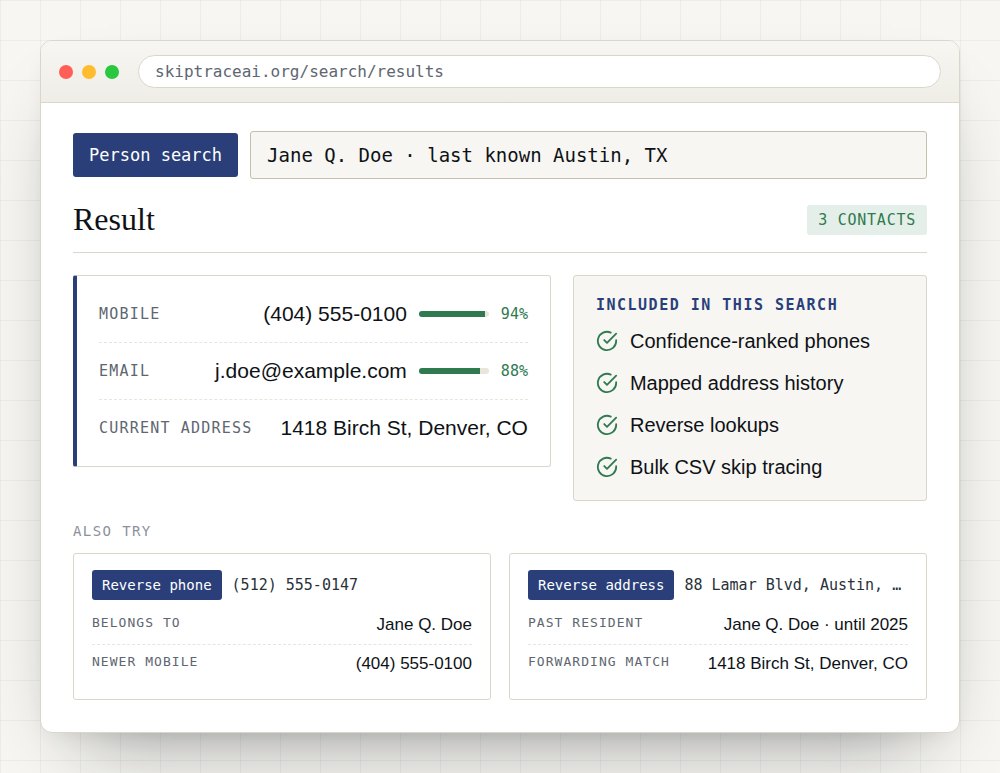Click the Reverse address button
Image resolution: width=1000 pixels, height=773 pixels.
click(x=601, y=585)
